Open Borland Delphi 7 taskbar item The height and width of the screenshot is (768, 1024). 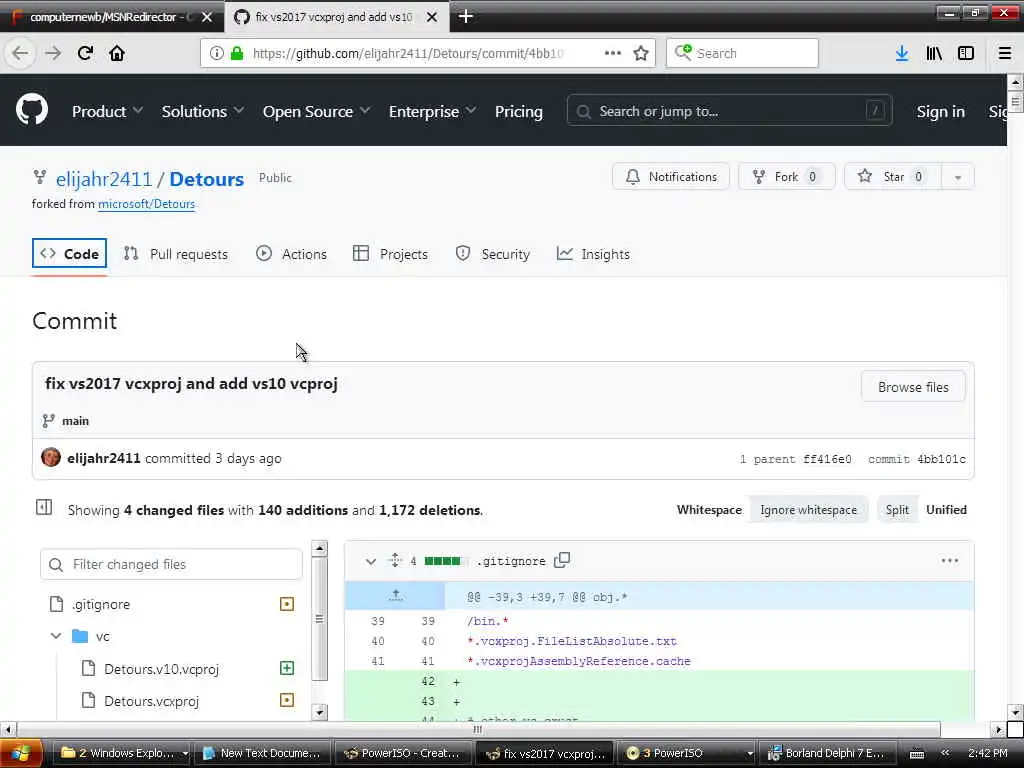[x=827, y=753]
